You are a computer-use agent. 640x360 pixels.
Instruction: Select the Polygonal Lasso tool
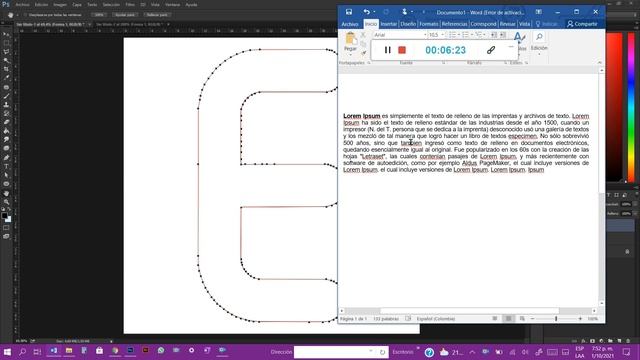pyautogui.click(x=6, y=52)
